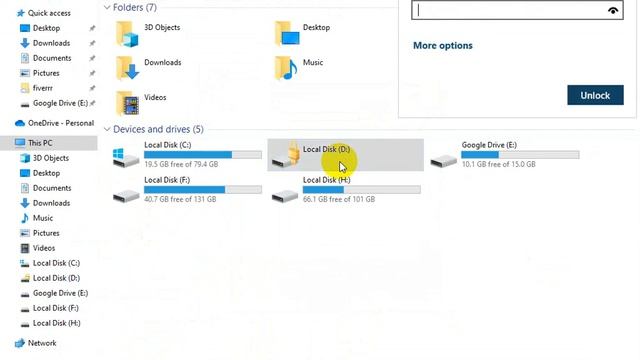Open Downloads under Quick access
The width and height of the screenshot is (640, 360).
51,43
